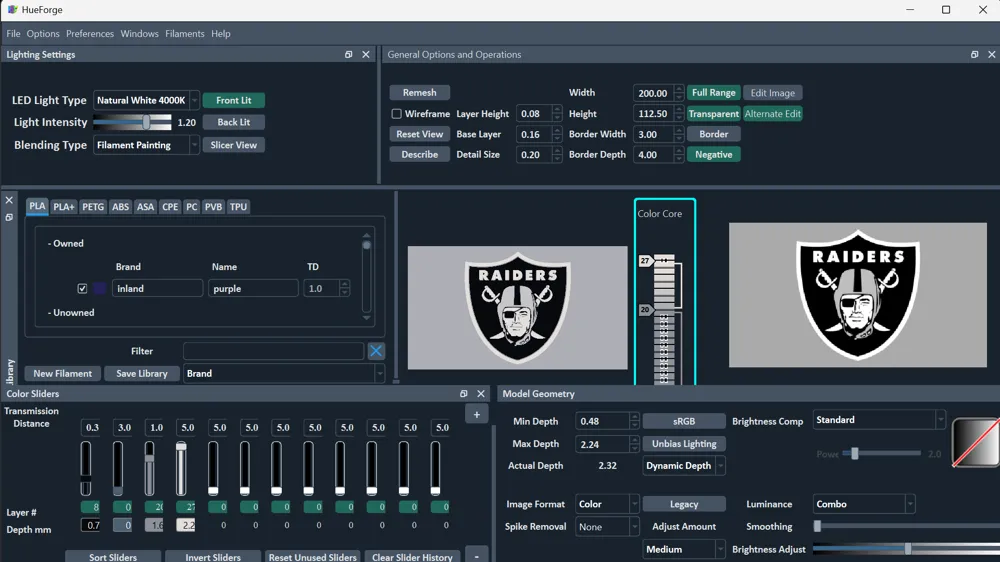Open the Windows menu
This screenshot has height=562, width=1000.
tap(140, 34)
